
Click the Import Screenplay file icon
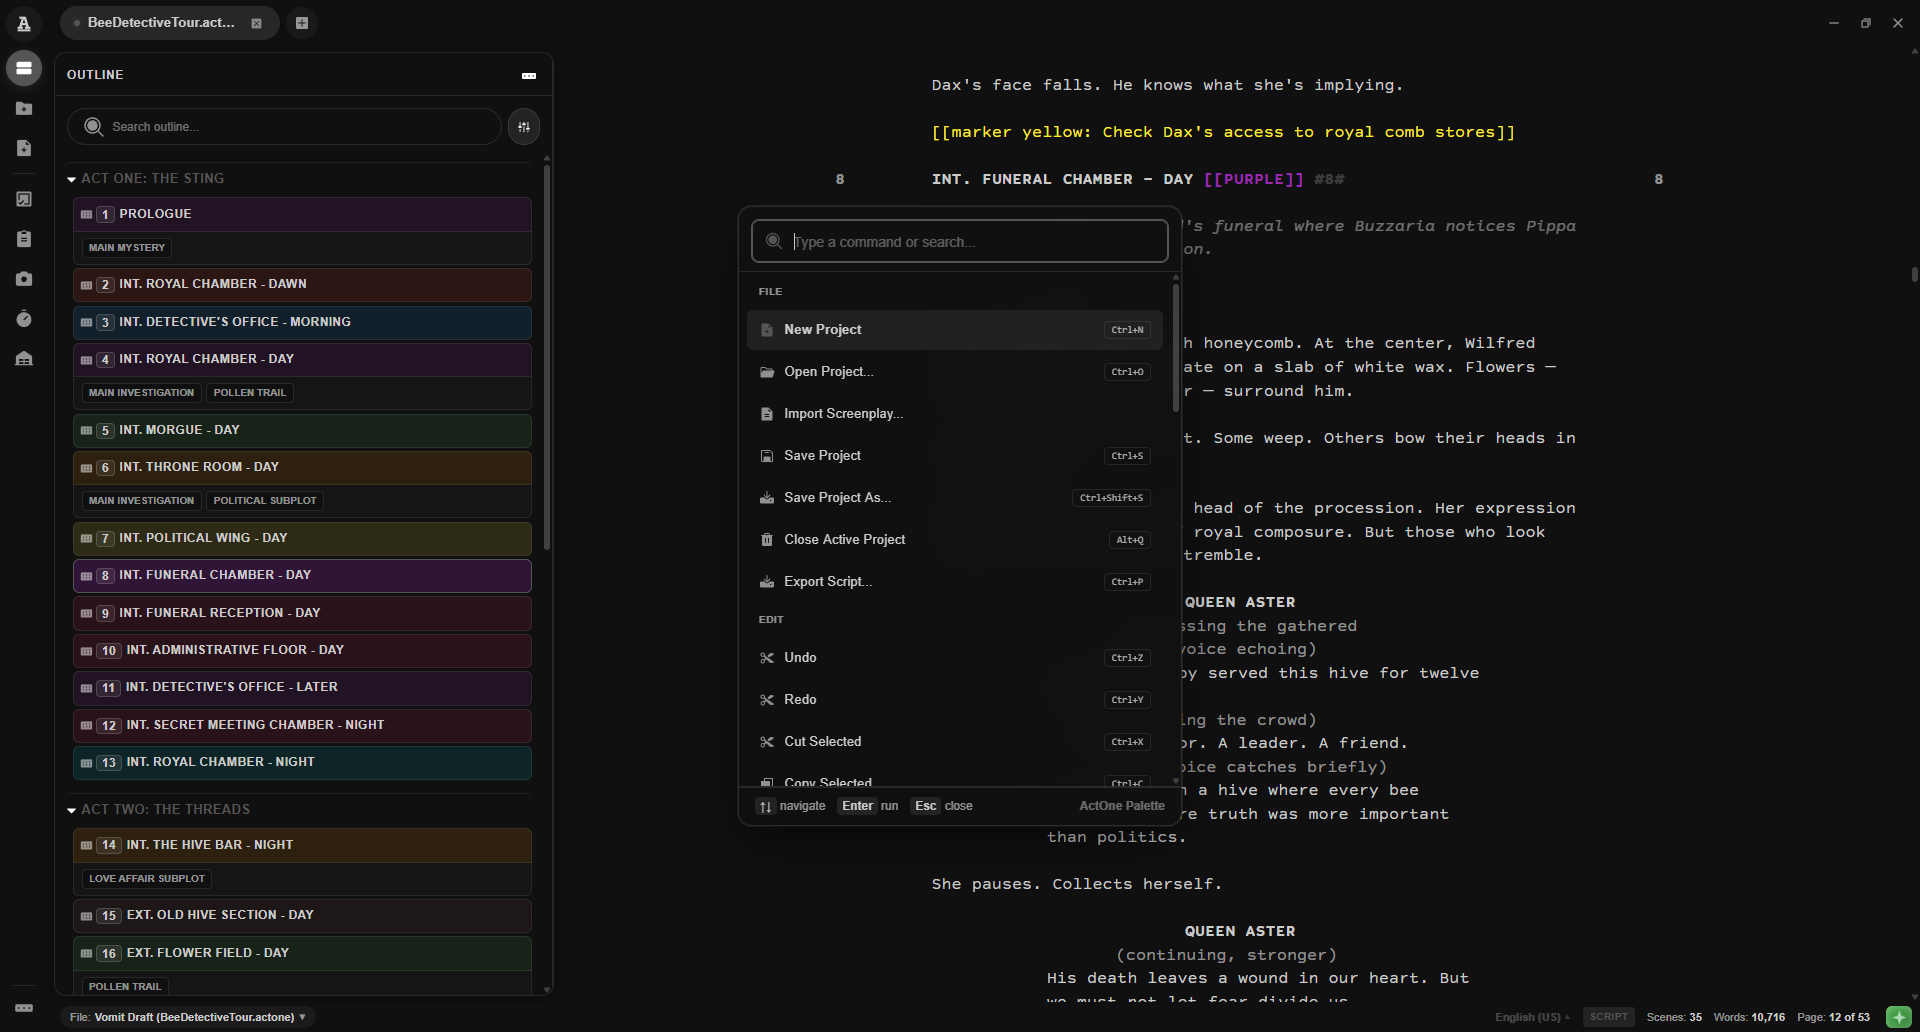coord(767,414)
